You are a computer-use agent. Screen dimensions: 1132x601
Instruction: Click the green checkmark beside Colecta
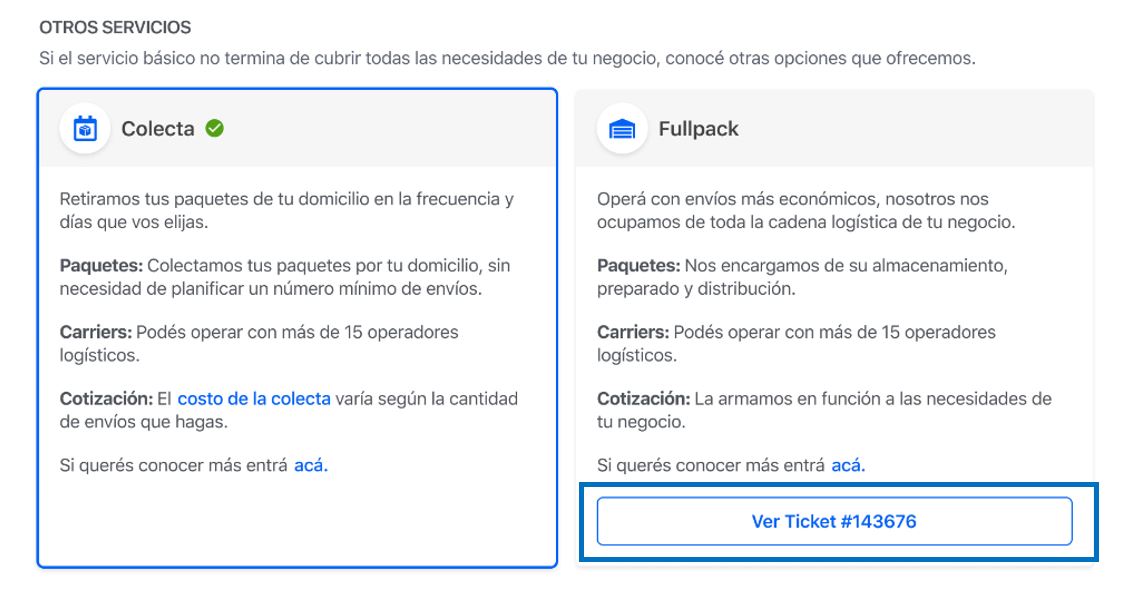click(214, 128)
